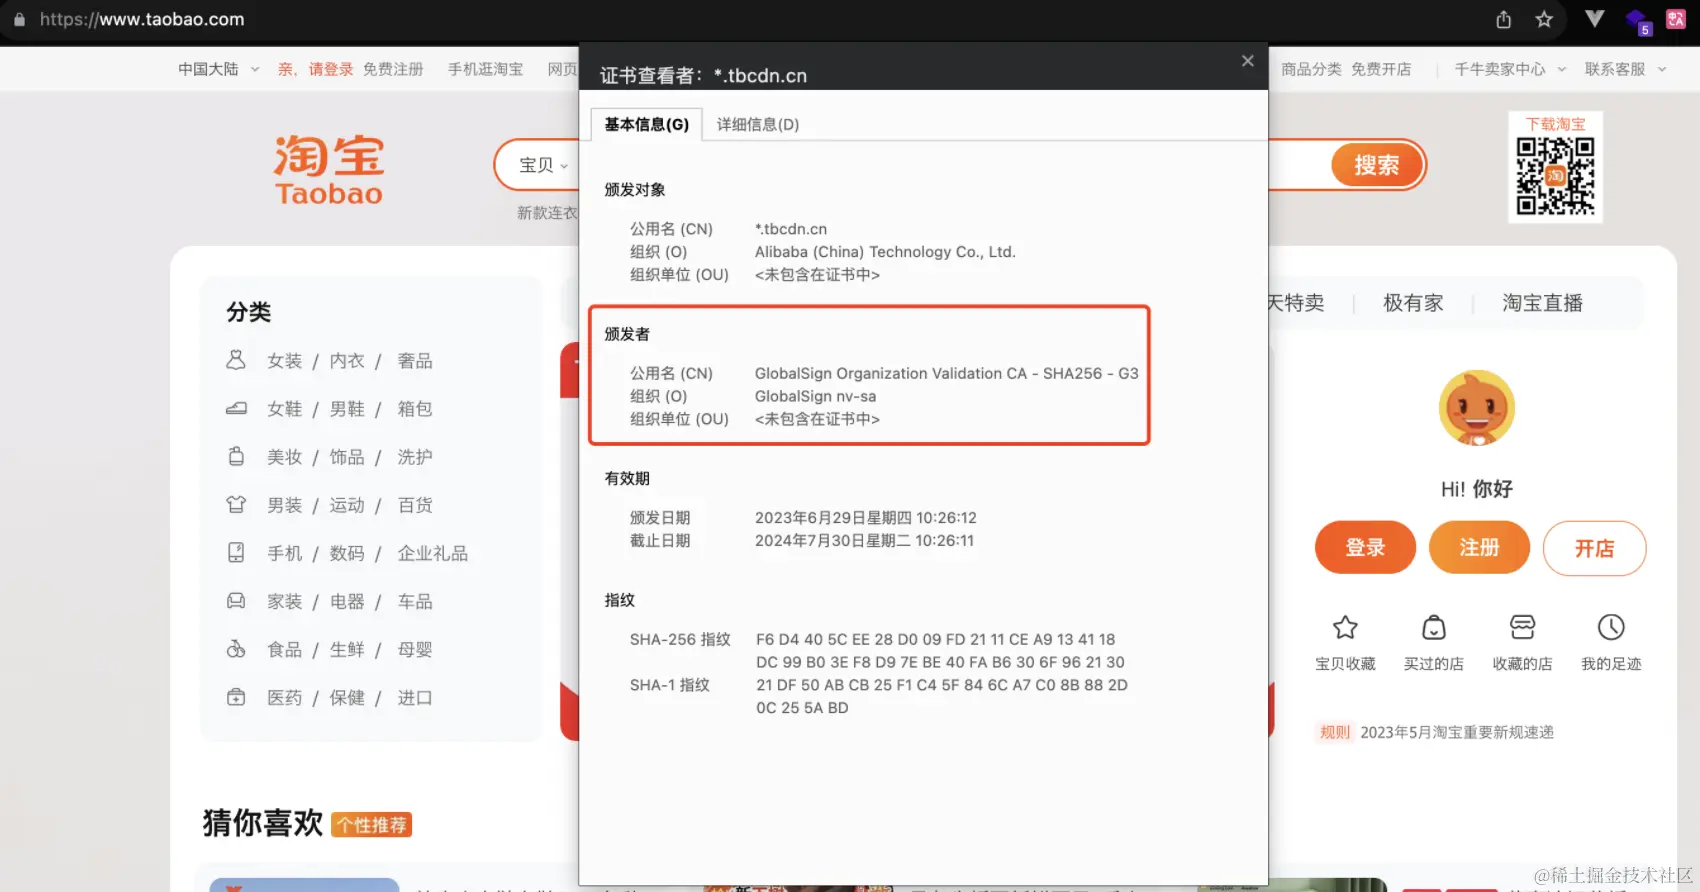The width and height of the screenshot is (1700, 892).
Task: Click the pink translate extension icon
Action: (1676, 19)
